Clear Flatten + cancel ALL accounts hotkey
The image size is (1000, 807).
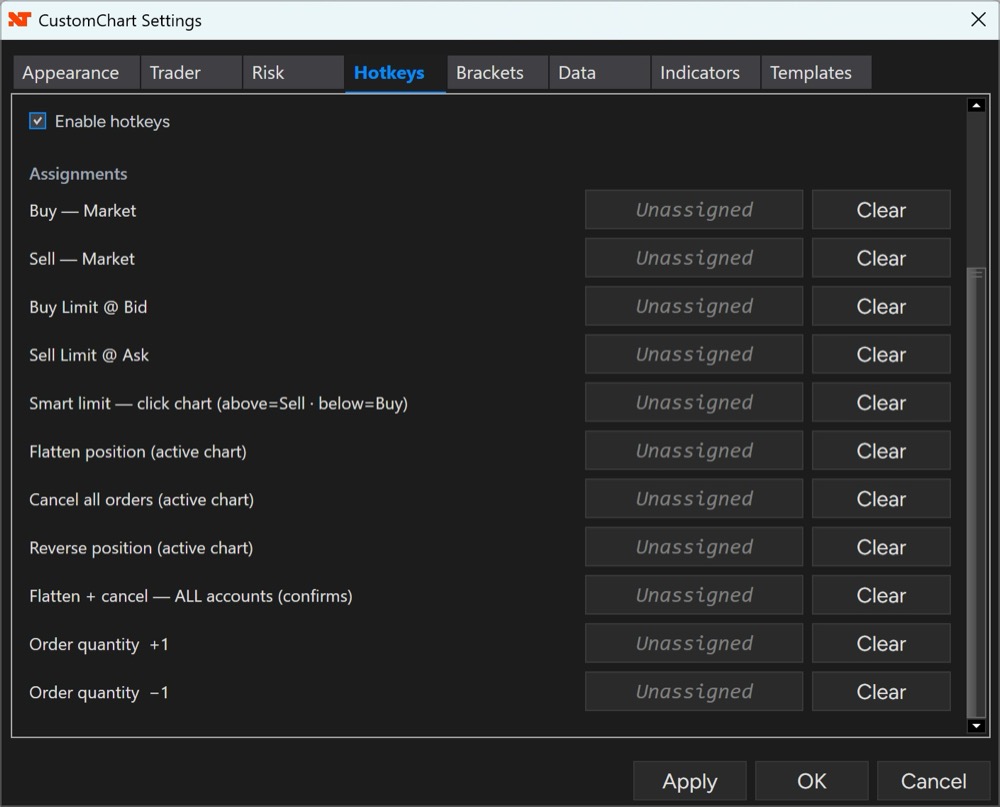(881, 595)
